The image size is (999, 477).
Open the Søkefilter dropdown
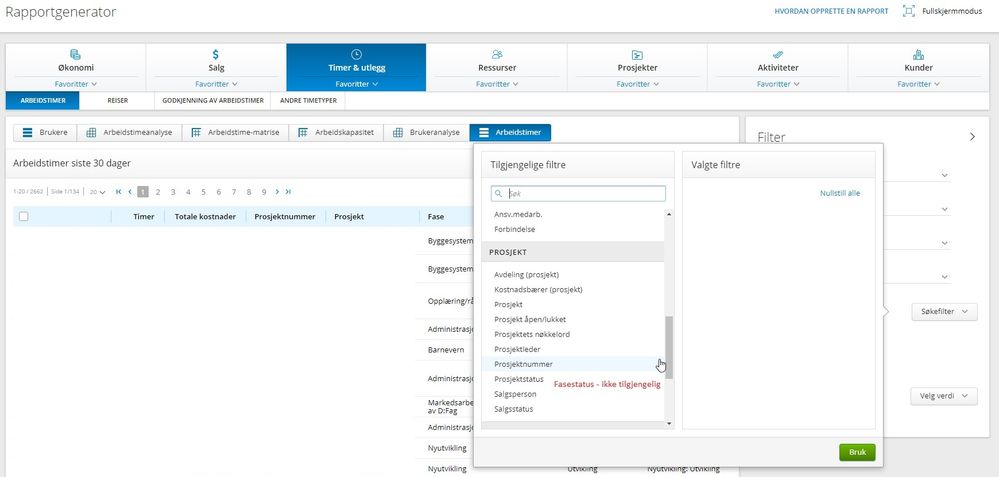(x=944, y=311)
